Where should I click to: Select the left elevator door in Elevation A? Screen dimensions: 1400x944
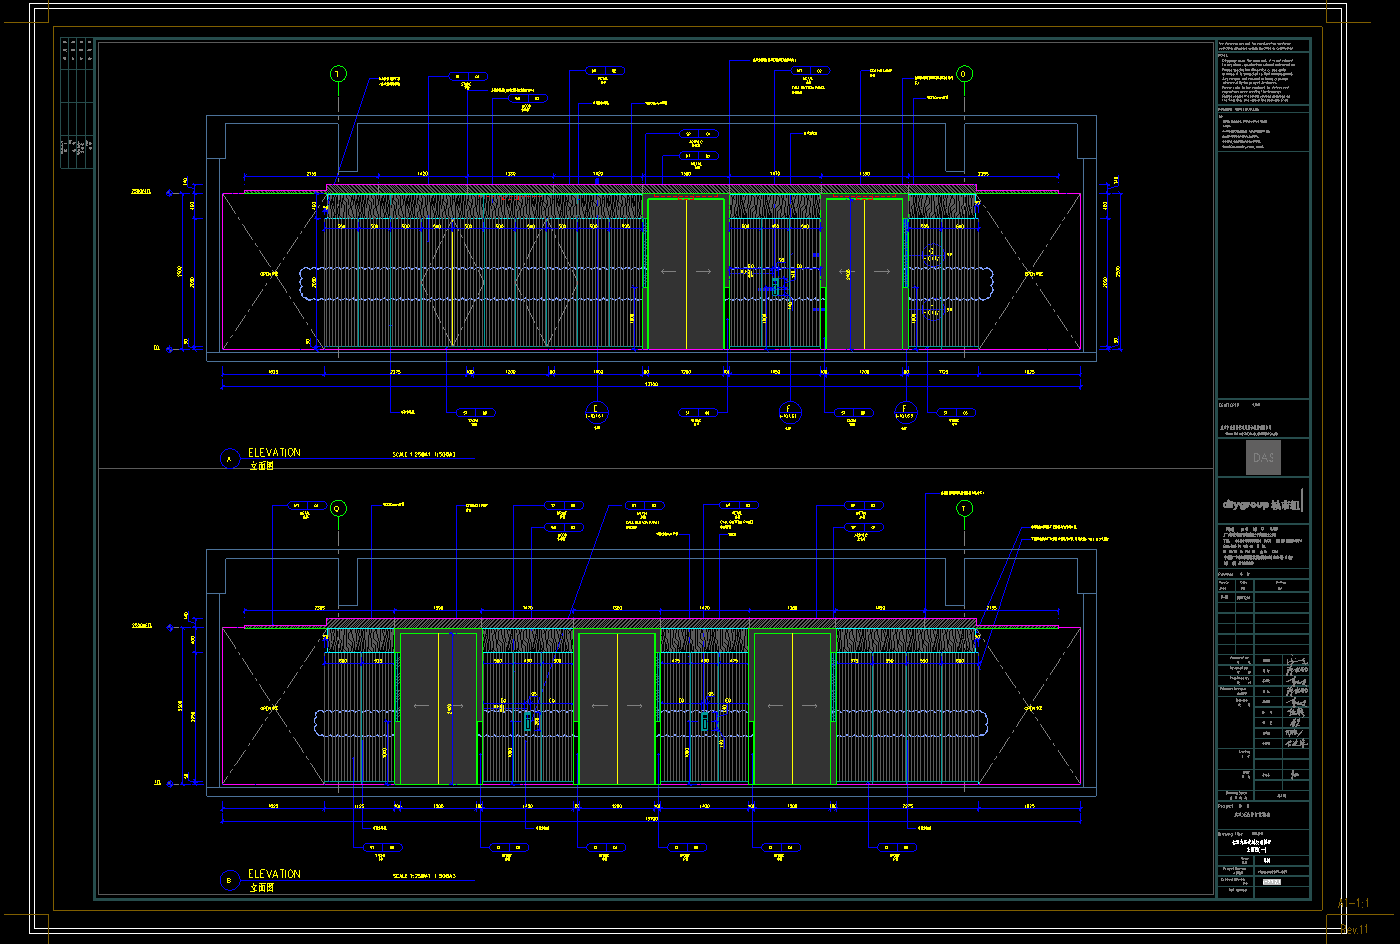(x=686, y=274)
